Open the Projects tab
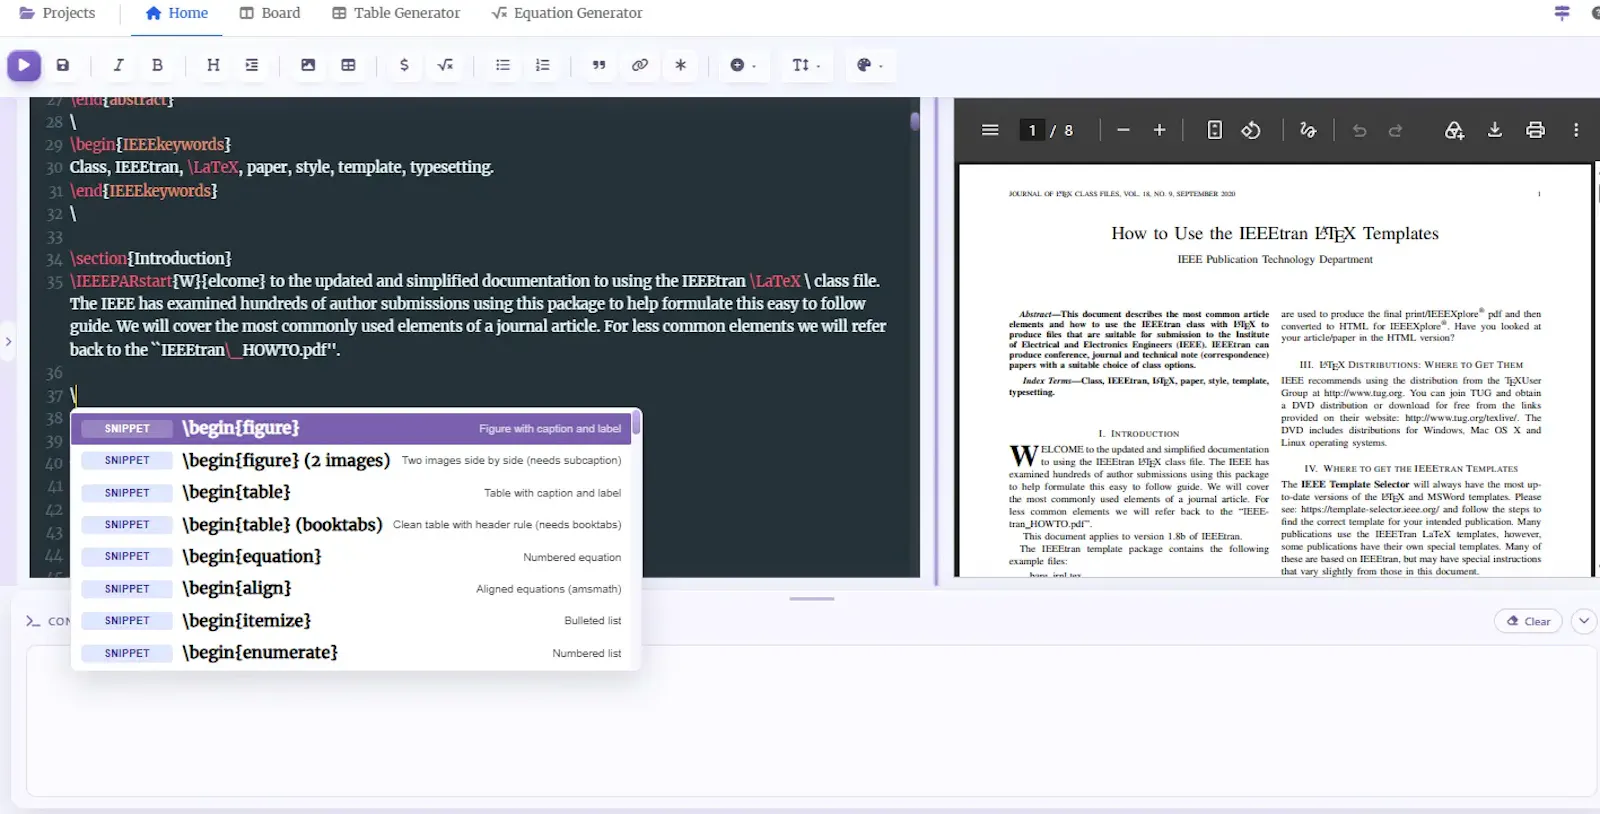The height and width of the screenshot is (814, 1600). pos(57,13)
